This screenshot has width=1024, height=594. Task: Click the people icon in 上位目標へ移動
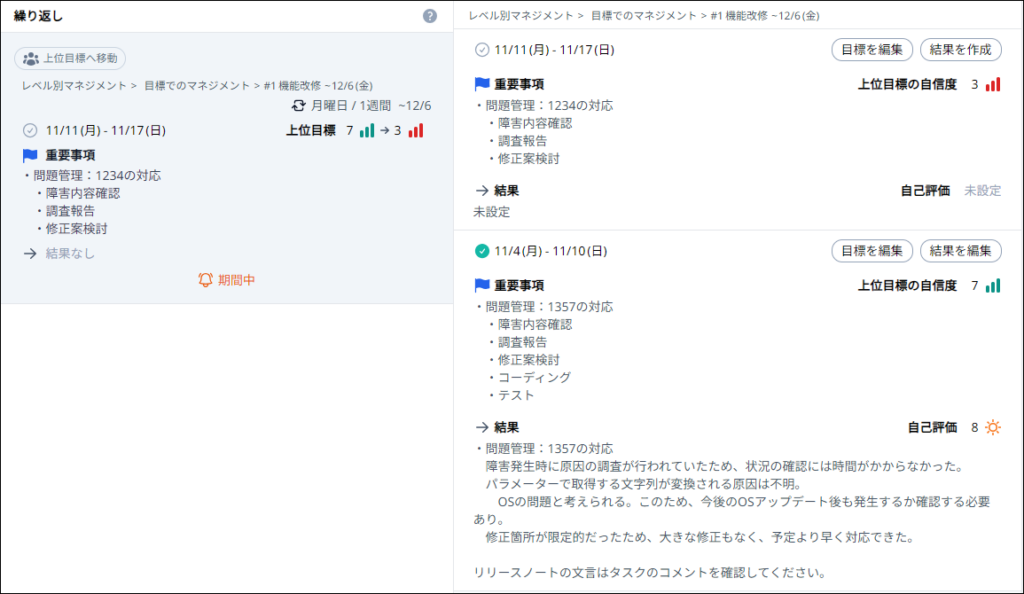coord(31,59)
